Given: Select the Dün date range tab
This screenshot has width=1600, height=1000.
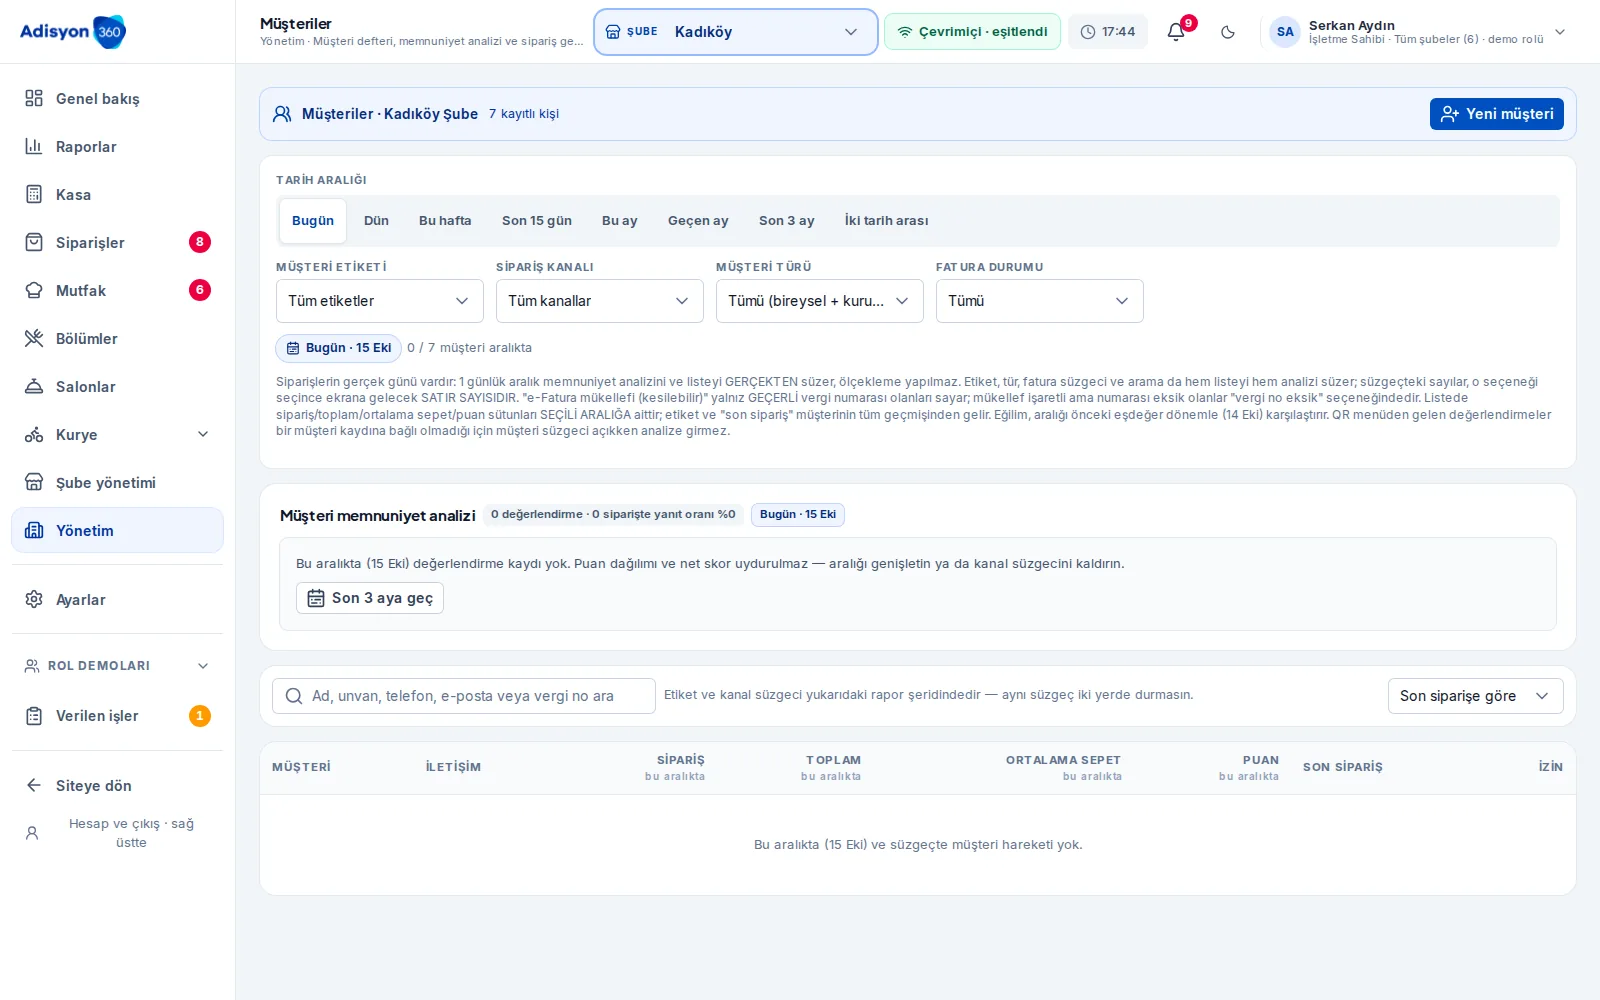Looking at the screenshot, I should pos(376,221).
